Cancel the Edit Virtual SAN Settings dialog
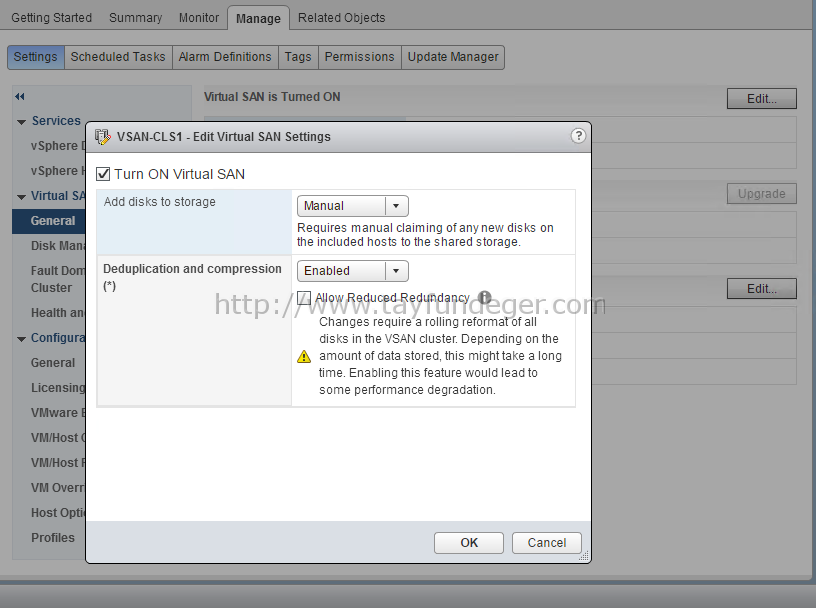 coord(547,543)
